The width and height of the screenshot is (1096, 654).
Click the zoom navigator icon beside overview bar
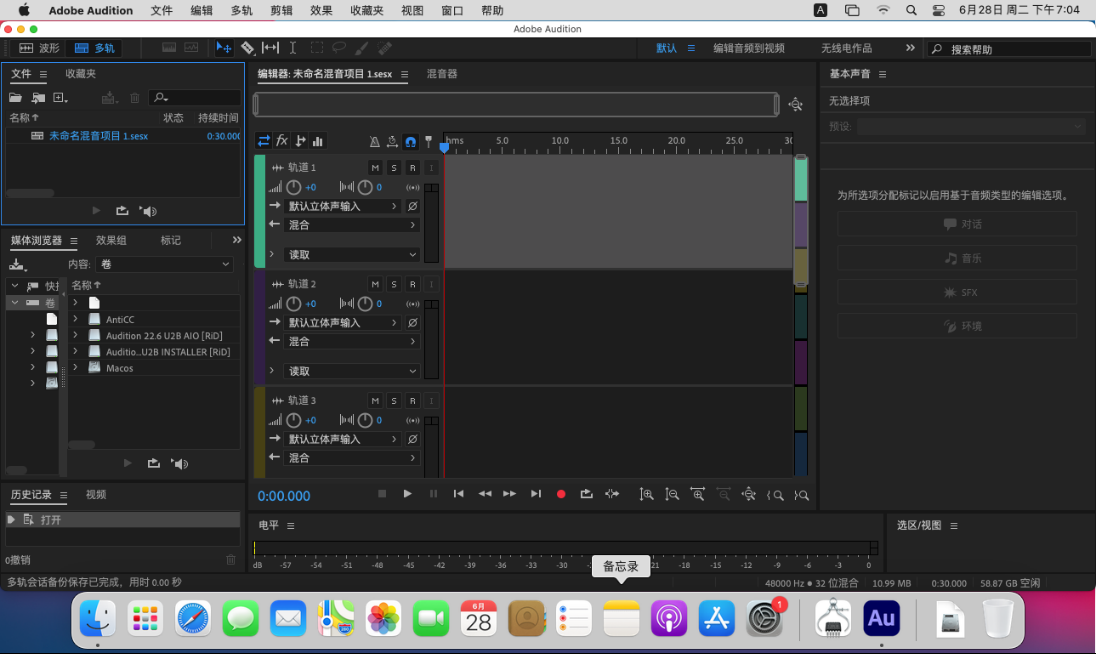pyautogui.click(x=795, y=105)
